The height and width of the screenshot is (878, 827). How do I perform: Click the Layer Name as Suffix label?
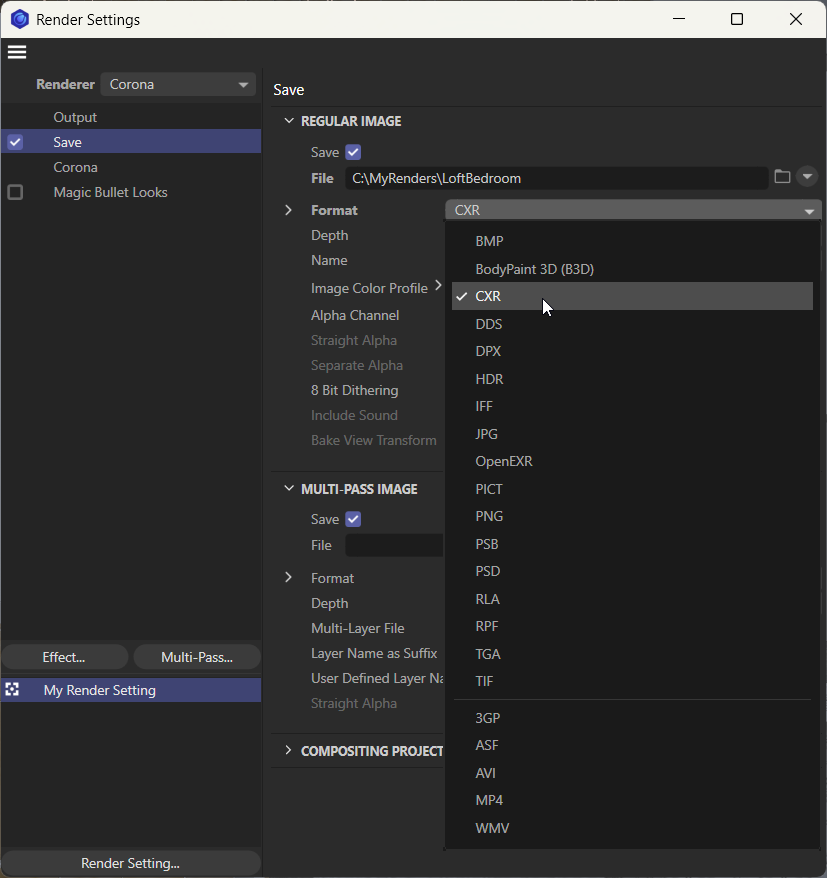tap(374, 653)
